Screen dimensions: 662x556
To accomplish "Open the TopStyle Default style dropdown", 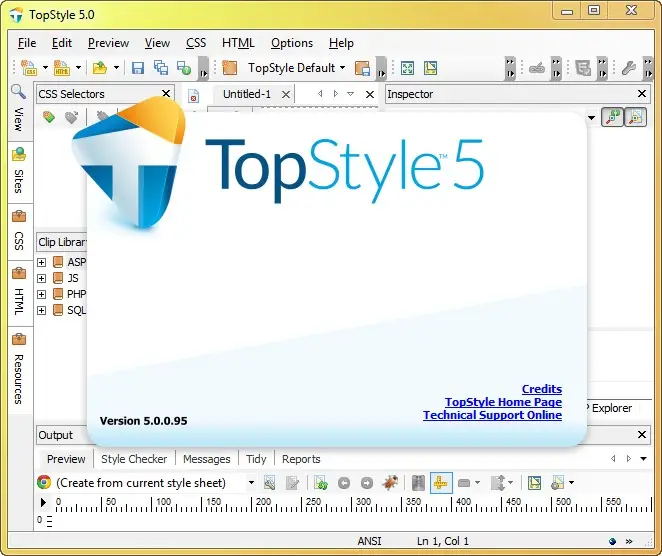I will point(342,68).
